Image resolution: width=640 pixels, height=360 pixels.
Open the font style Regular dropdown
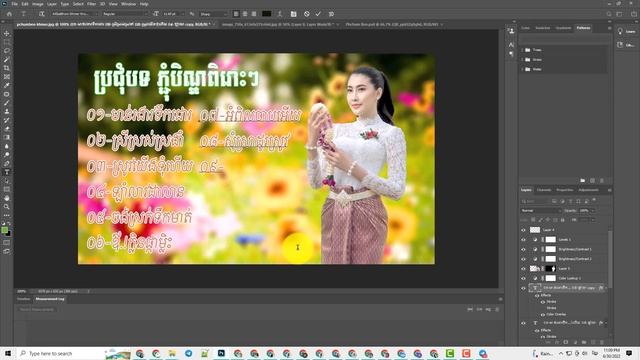pos(125,14)
